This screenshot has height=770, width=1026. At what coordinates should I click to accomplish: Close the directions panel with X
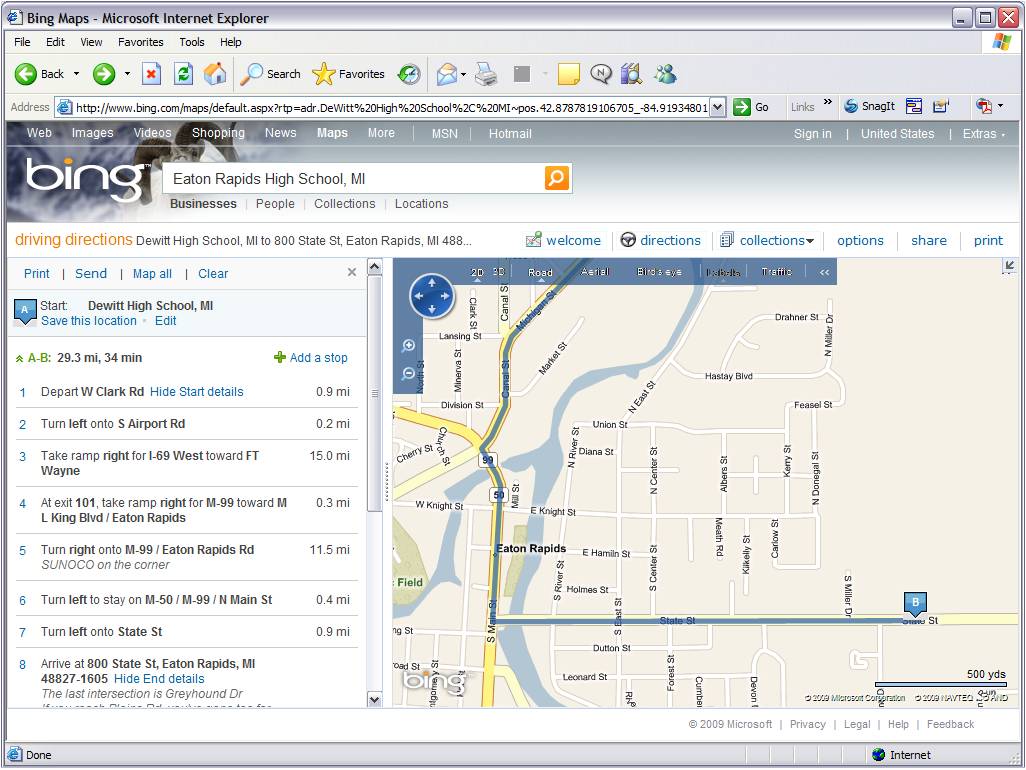[352, 272]
